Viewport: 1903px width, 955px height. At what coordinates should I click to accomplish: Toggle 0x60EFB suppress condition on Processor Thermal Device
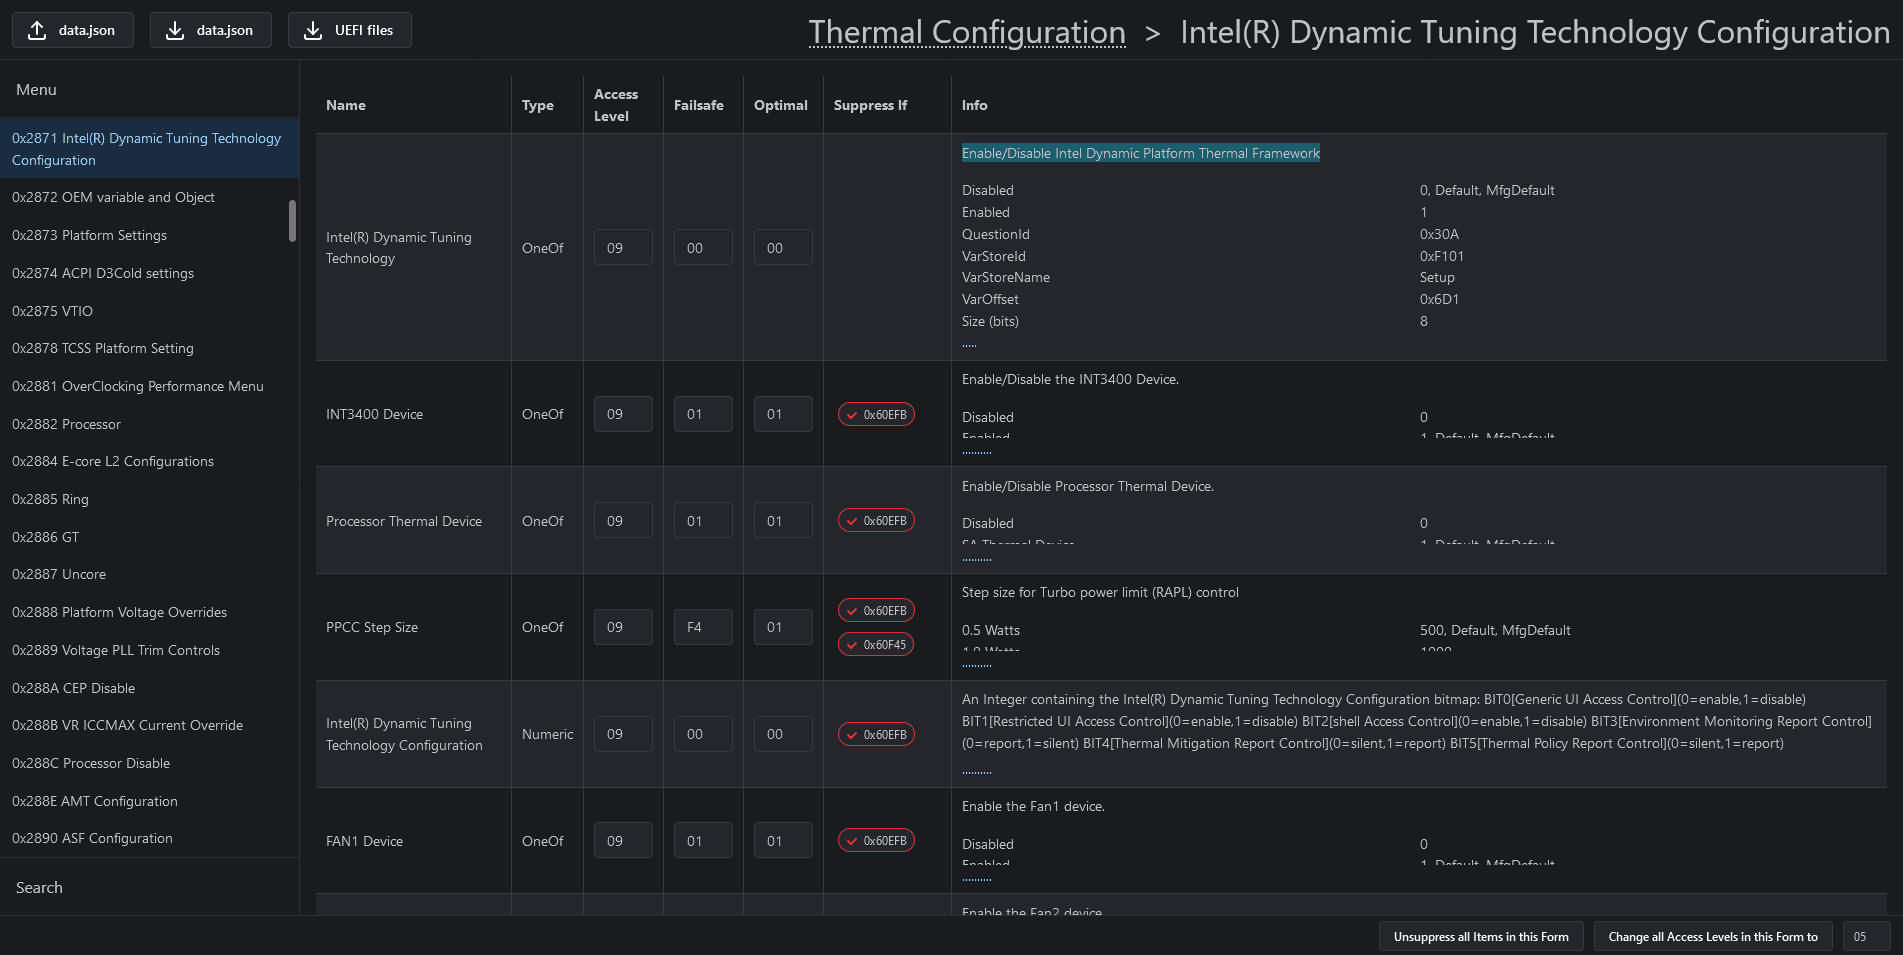point(876,521)
